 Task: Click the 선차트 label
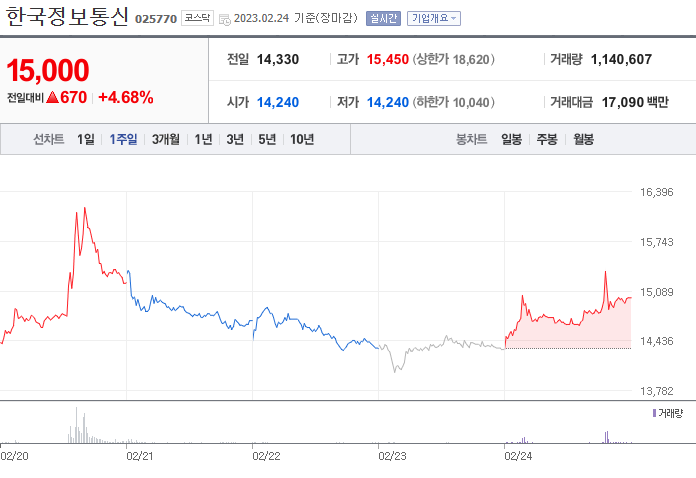pos(49,139)
